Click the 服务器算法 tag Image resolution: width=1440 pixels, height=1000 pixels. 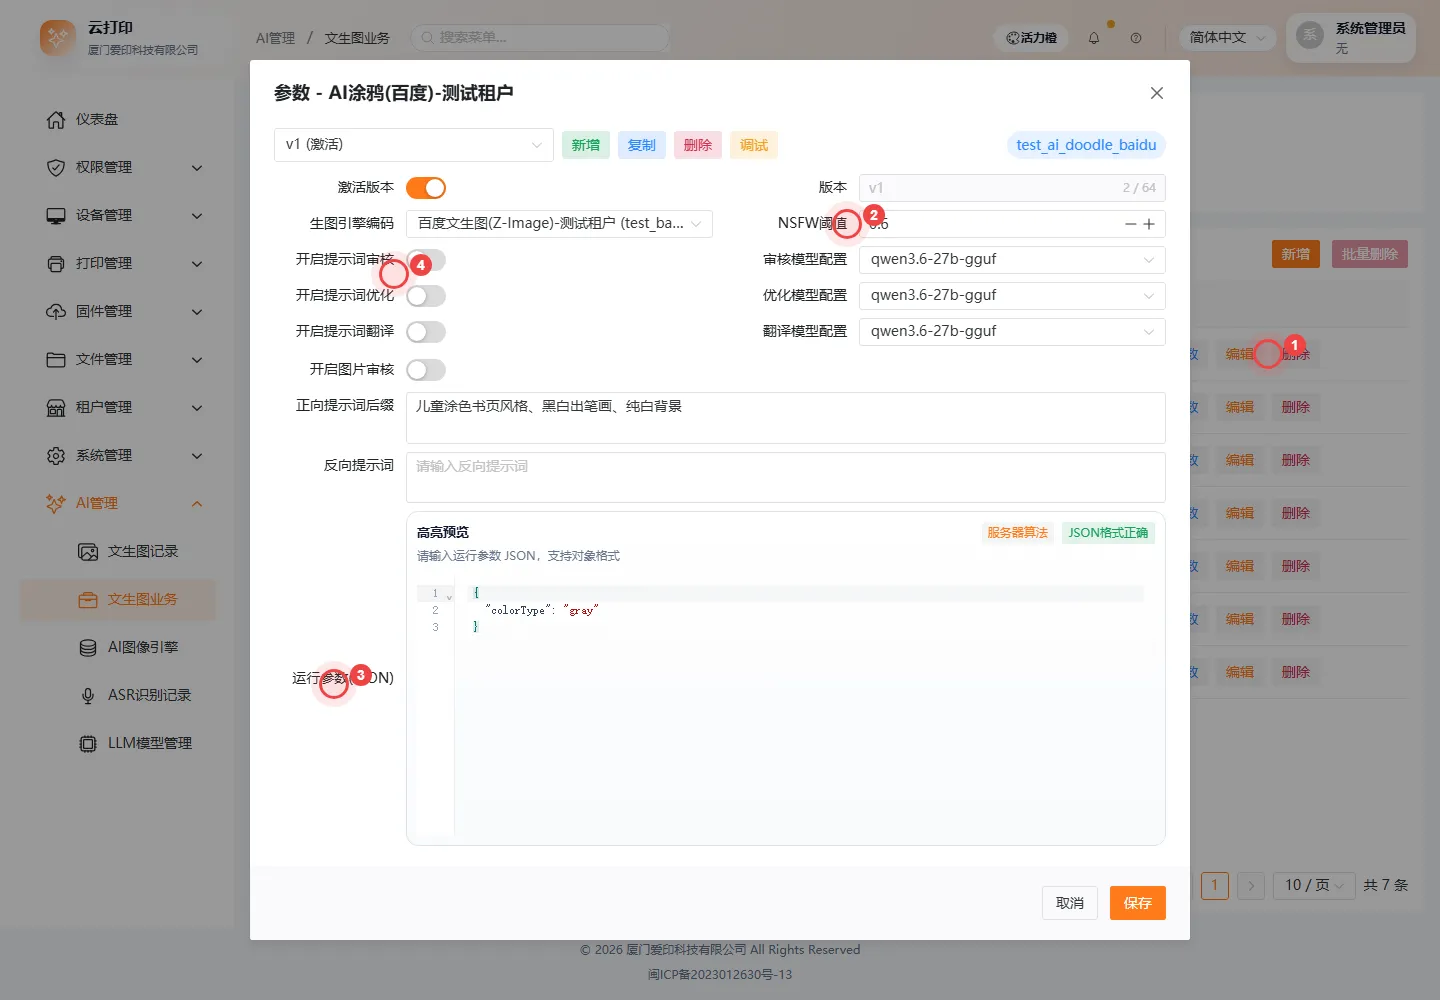[x=1017, y=533]
